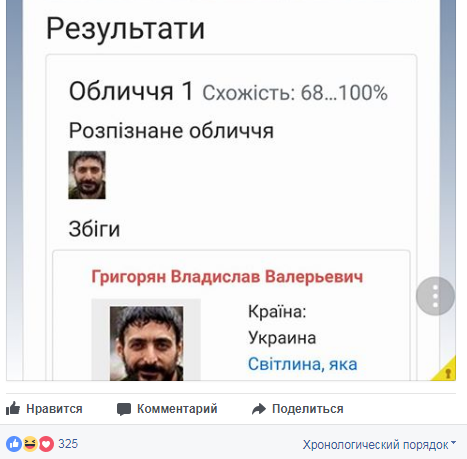467x459 pixels.
Task: Open the small recognized face thumbnail
Action: [87, 175]
